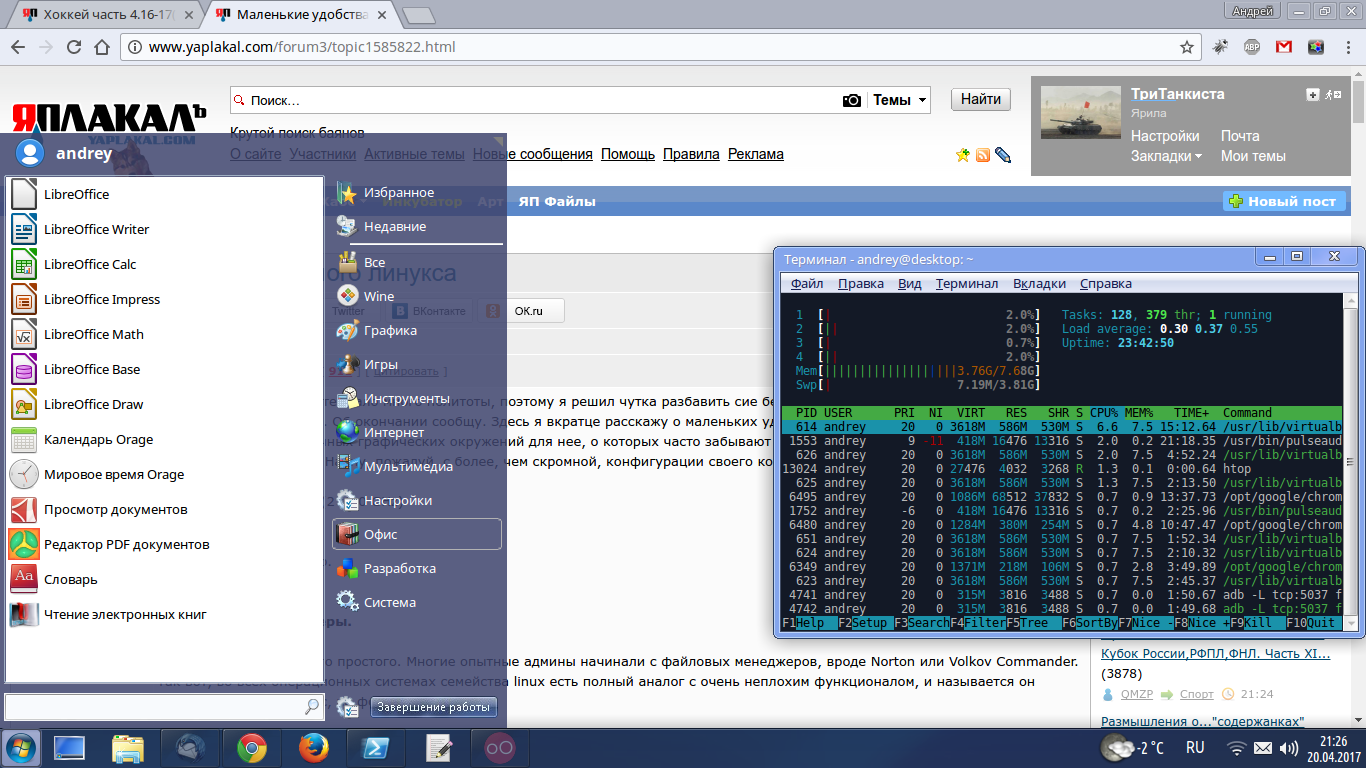Open the Вид menu in the terminal
The width and height of the screenshot is (1366, 768).
tap(910, 283)
